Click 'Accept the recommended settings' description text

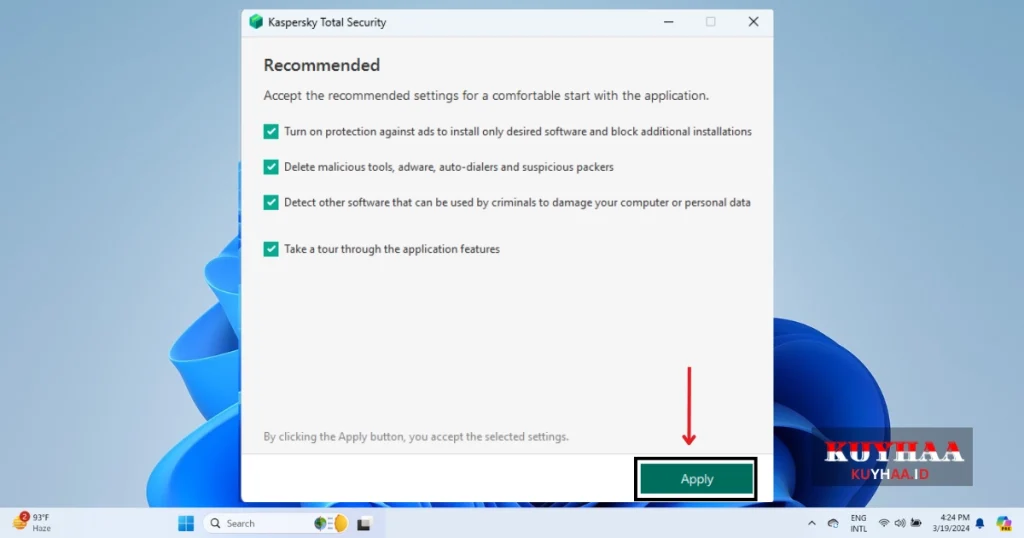pos(486,95)
